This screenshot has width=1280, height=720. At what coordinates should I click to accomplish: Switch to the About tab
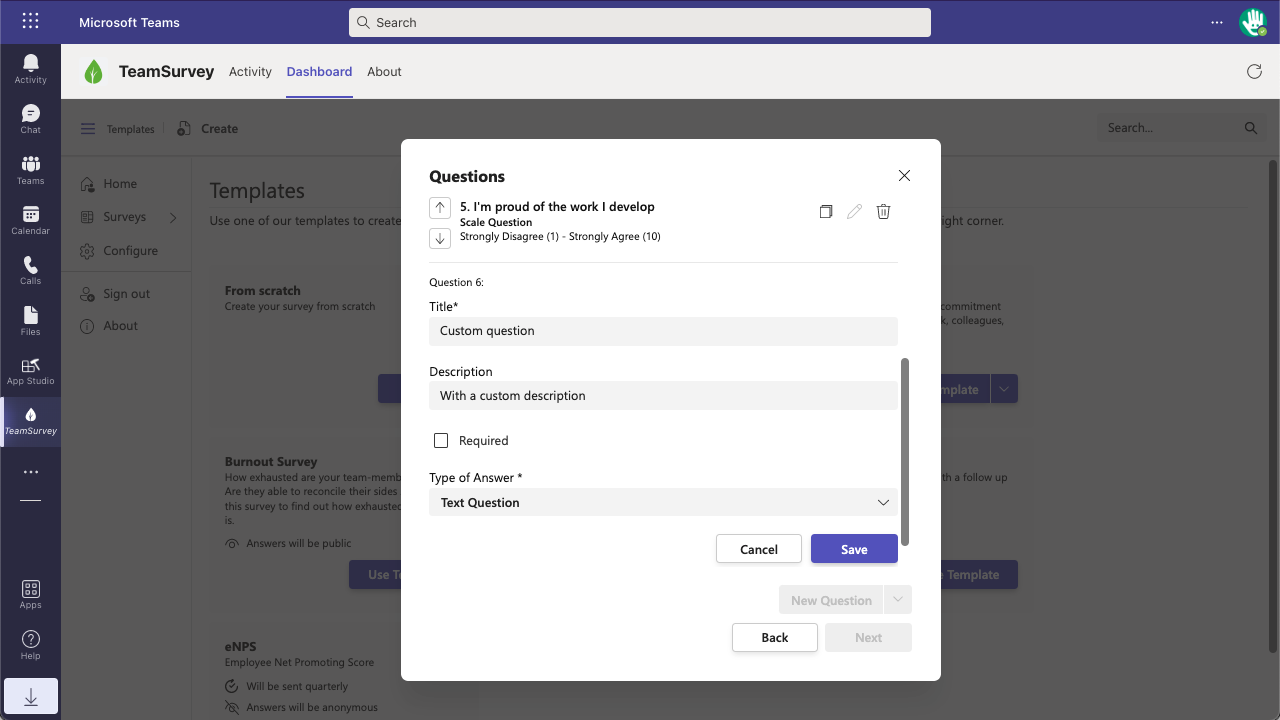tap(384, 72)
